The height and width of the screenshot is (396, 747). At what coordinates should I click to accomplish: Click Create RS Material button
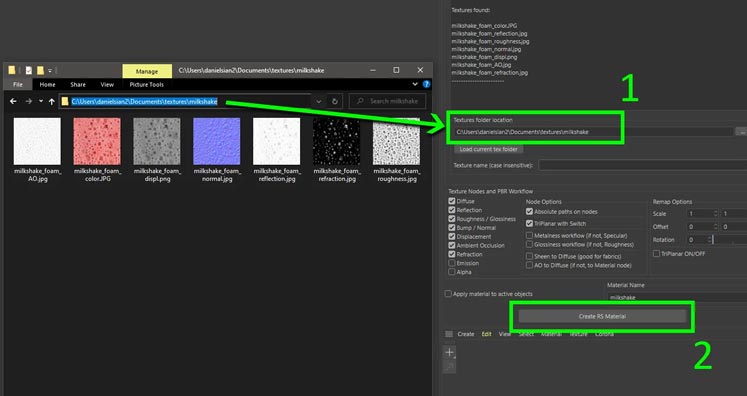[602, 316]
